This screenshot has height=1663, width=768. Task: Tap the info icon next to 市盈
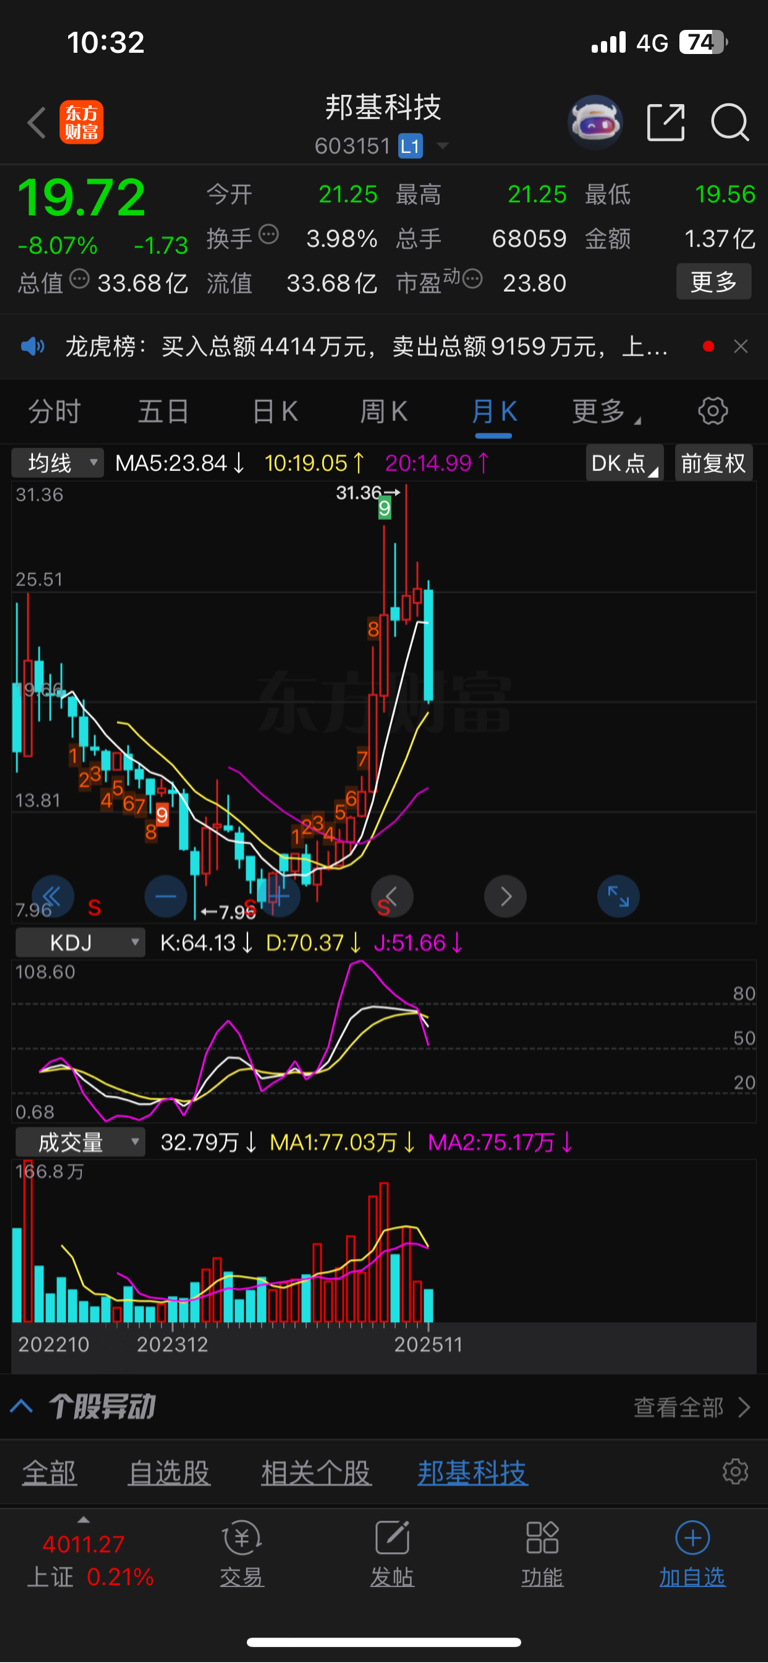tap(472, 279)
